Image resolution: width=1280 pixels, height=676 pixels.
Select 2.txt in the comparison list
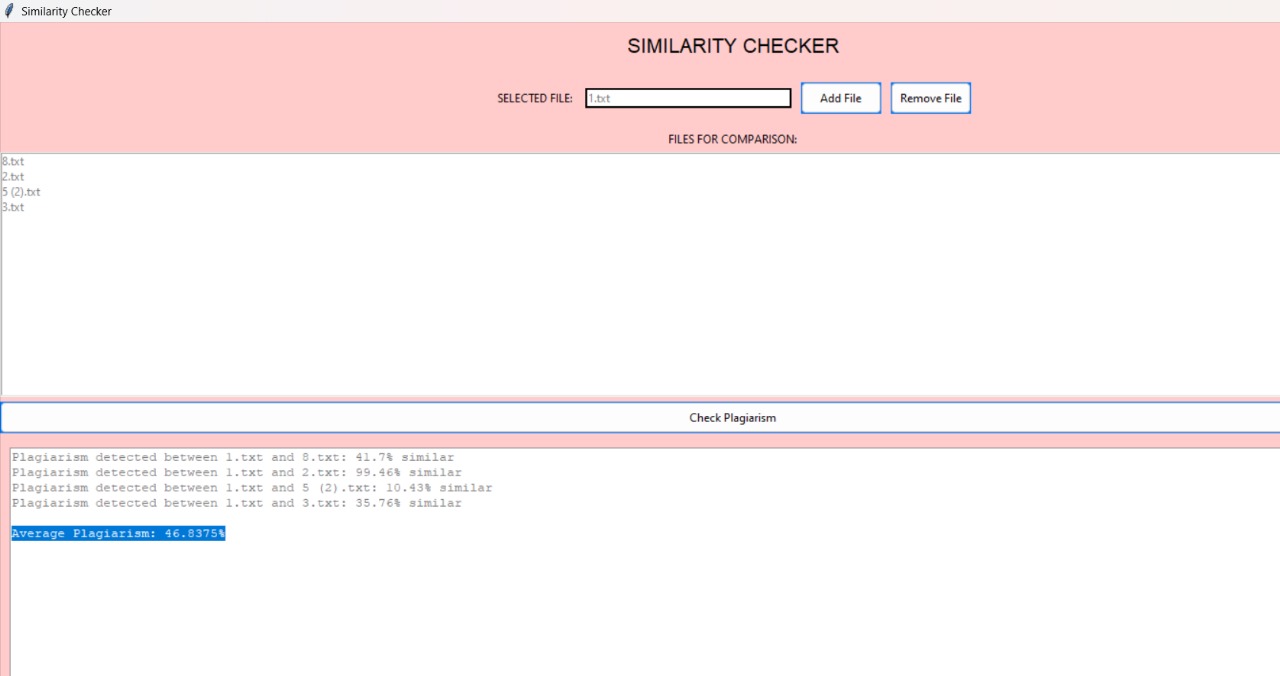[13, 177]
